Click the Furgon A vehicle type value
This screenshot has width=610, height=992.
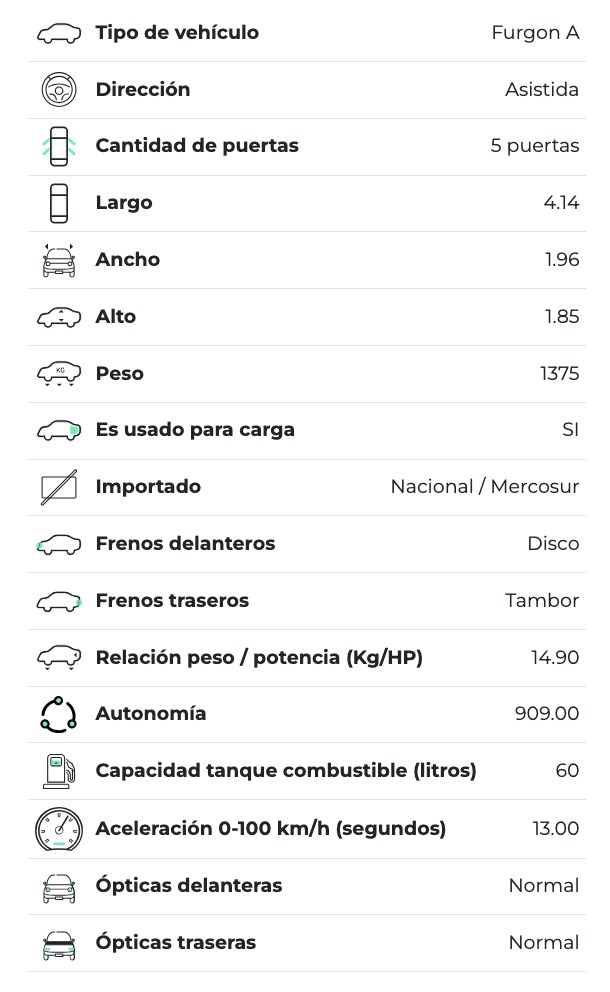(x=535, y=33)
